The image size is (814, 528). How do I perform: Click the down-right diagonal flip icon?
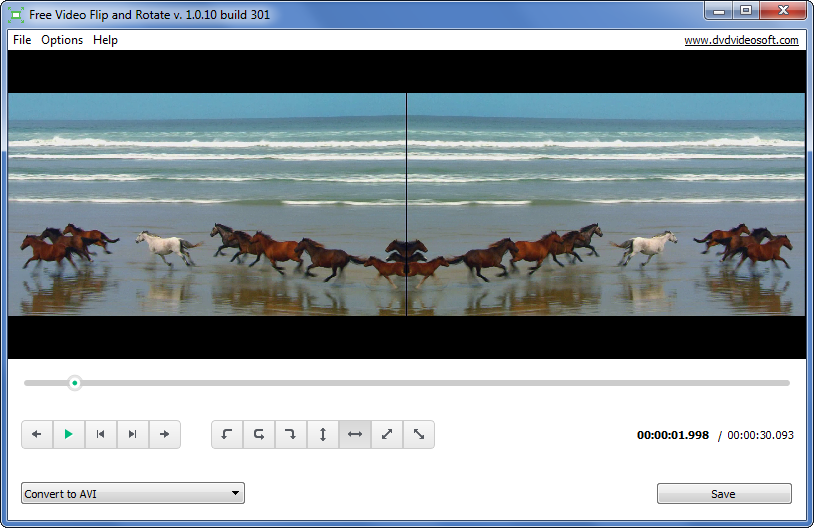419,434
